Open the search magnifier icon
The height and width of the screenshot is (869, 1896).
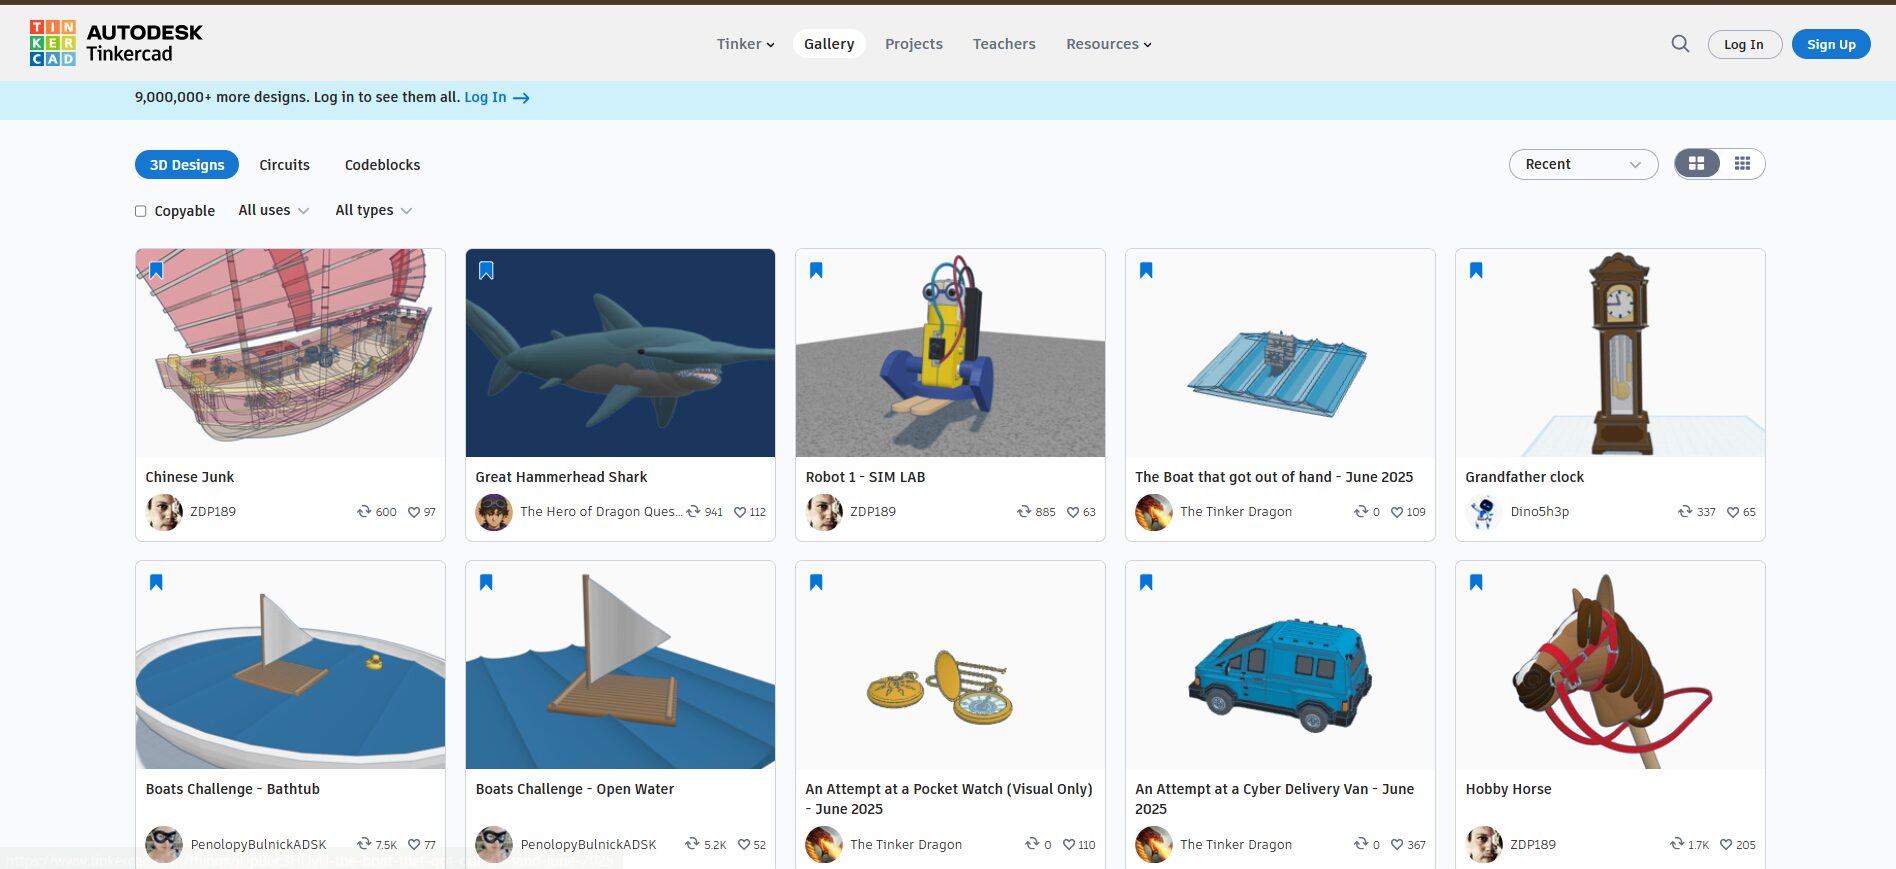(x=1680, y=44)
